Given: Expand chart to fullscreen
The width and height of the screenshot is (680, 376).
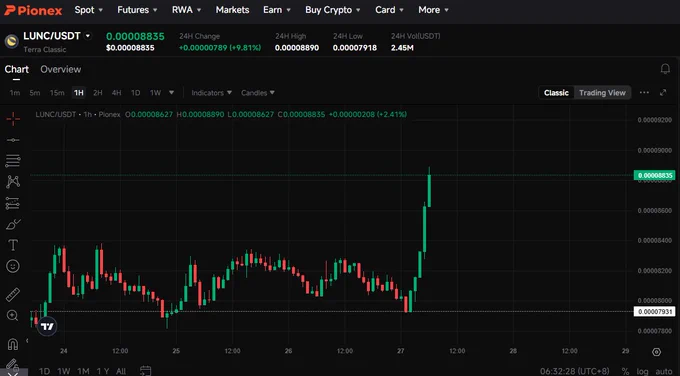Looking at the screenshot, I should (663, 92).
